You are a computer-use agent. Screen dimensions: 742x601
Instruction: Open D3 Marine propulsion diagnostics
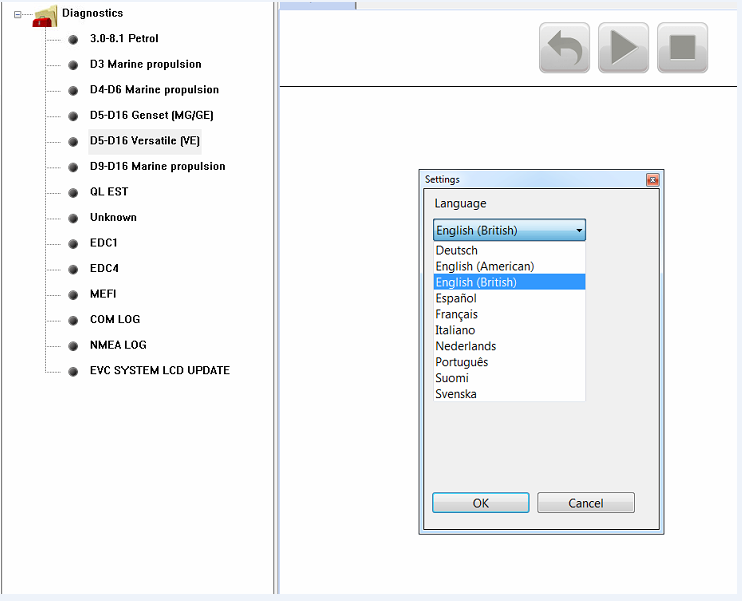145,64
